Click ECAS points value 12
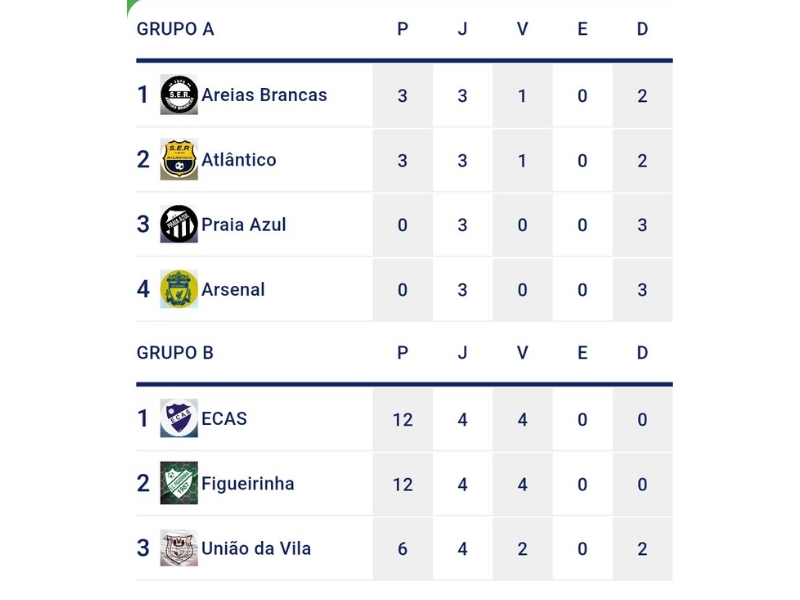 (403, 419)
